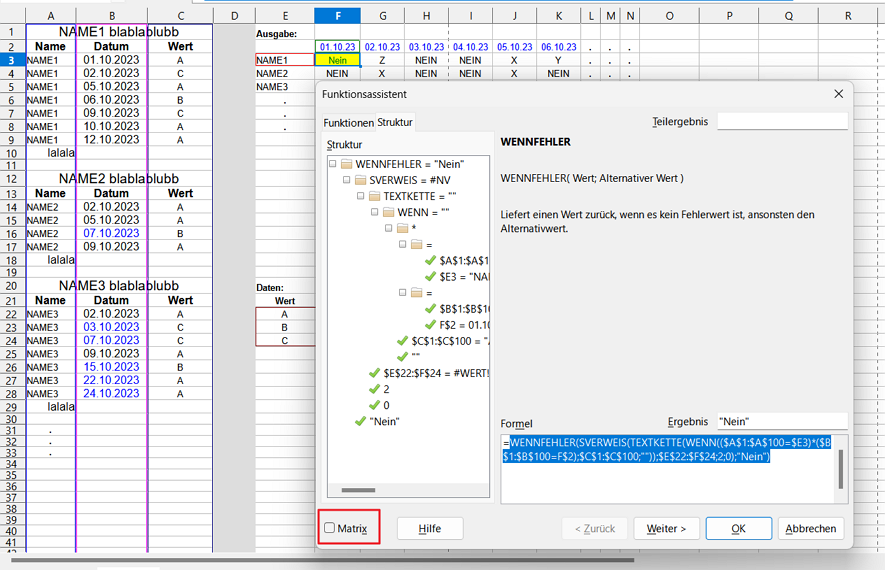
Task: Use the formula box vertical scrollbar
Action: tap(840, 469)
